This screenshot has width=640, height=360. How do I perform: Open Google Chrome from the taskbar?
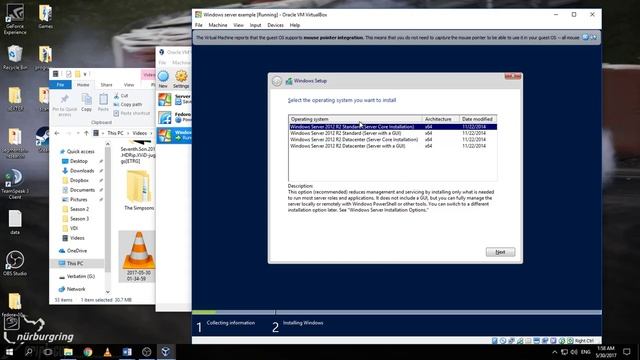click(88, 352)
